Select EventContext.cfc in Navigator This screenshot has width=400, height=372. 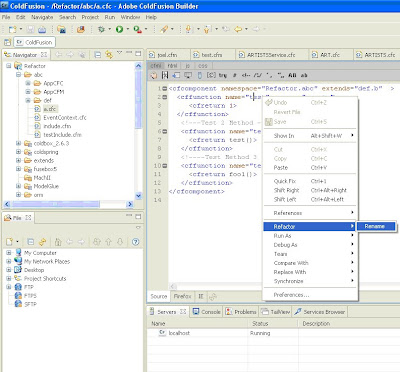coord(65,117)
